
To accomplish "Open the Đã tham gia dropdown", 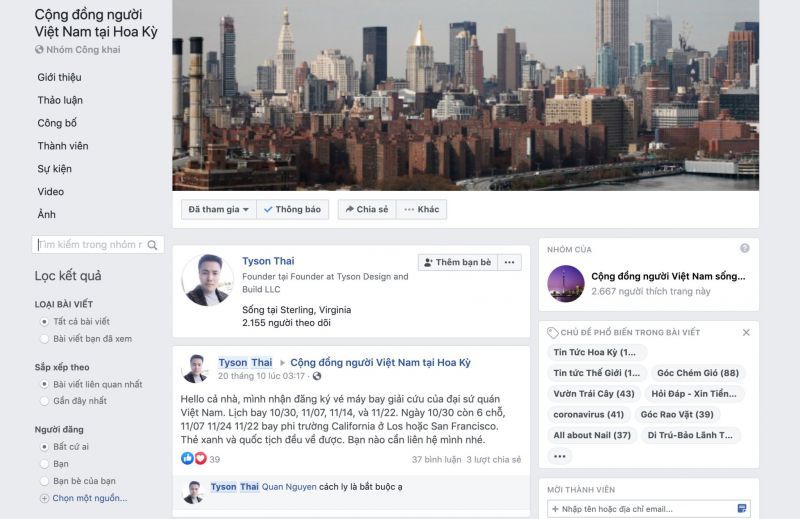I will click(x=218, y=209).
